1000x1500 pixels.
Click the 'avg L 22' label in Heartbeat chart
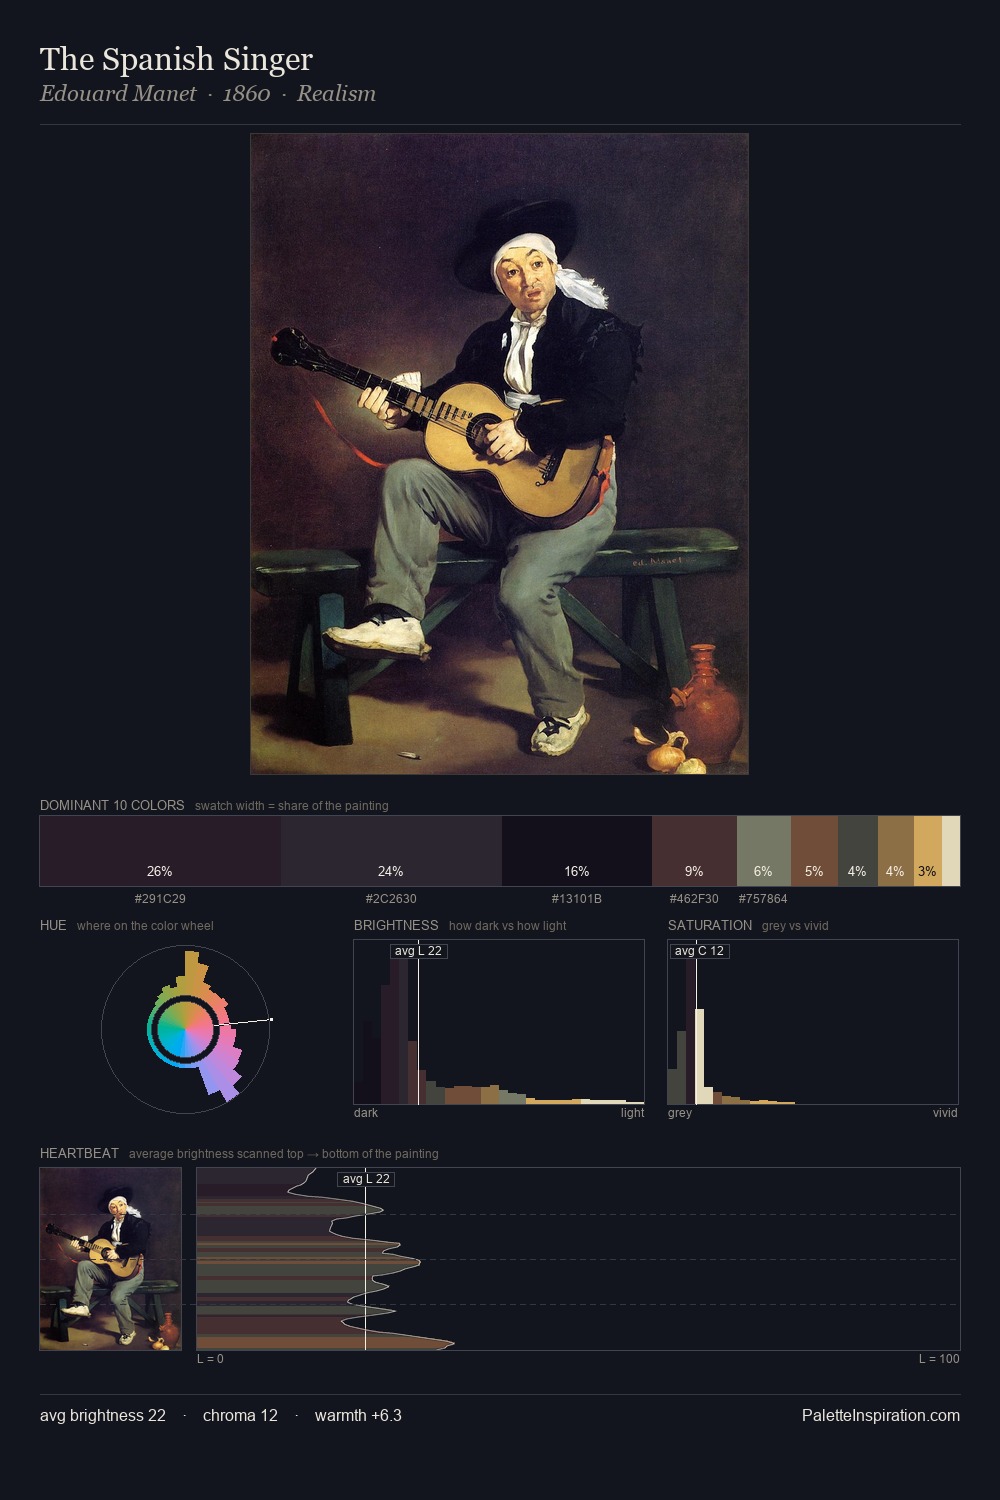(366, 1179)
